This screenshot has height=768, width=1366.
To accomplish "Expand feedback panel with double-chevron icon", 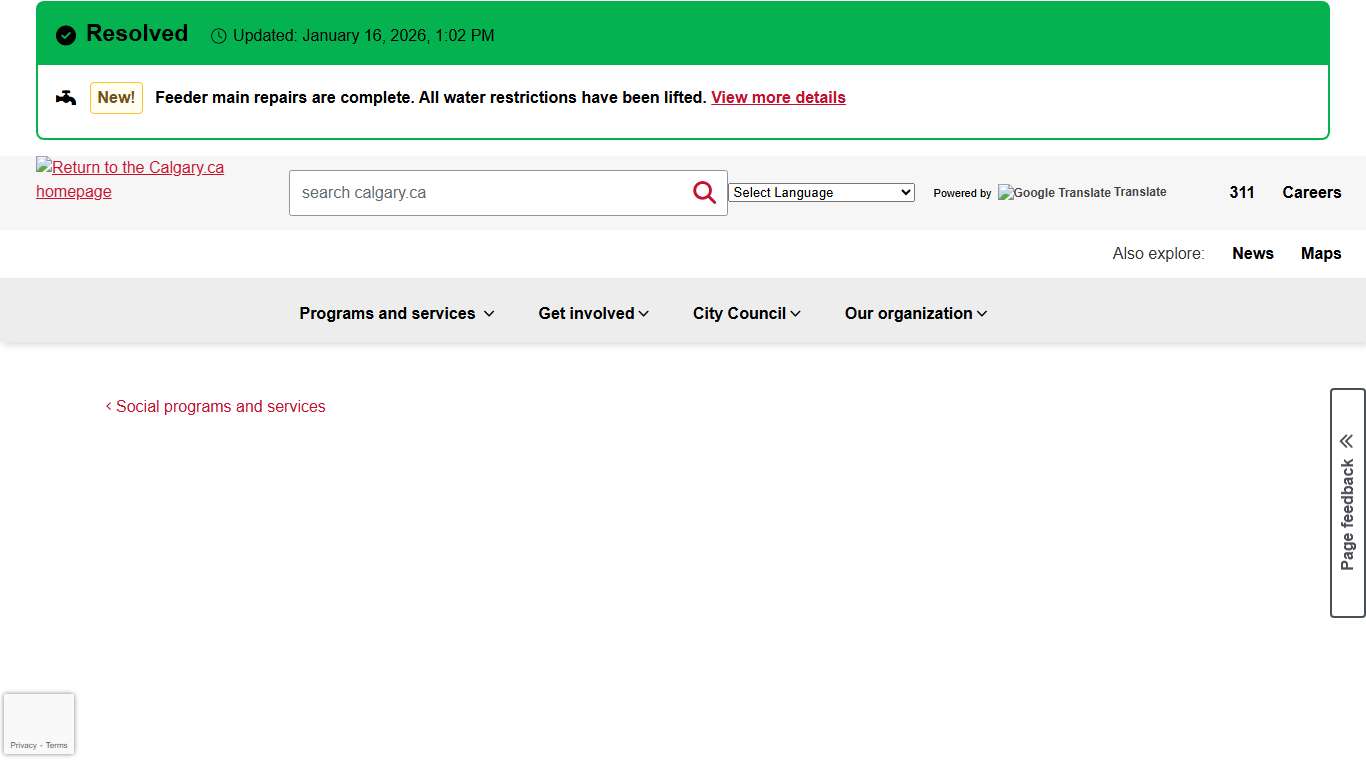I will point(1347,441).
